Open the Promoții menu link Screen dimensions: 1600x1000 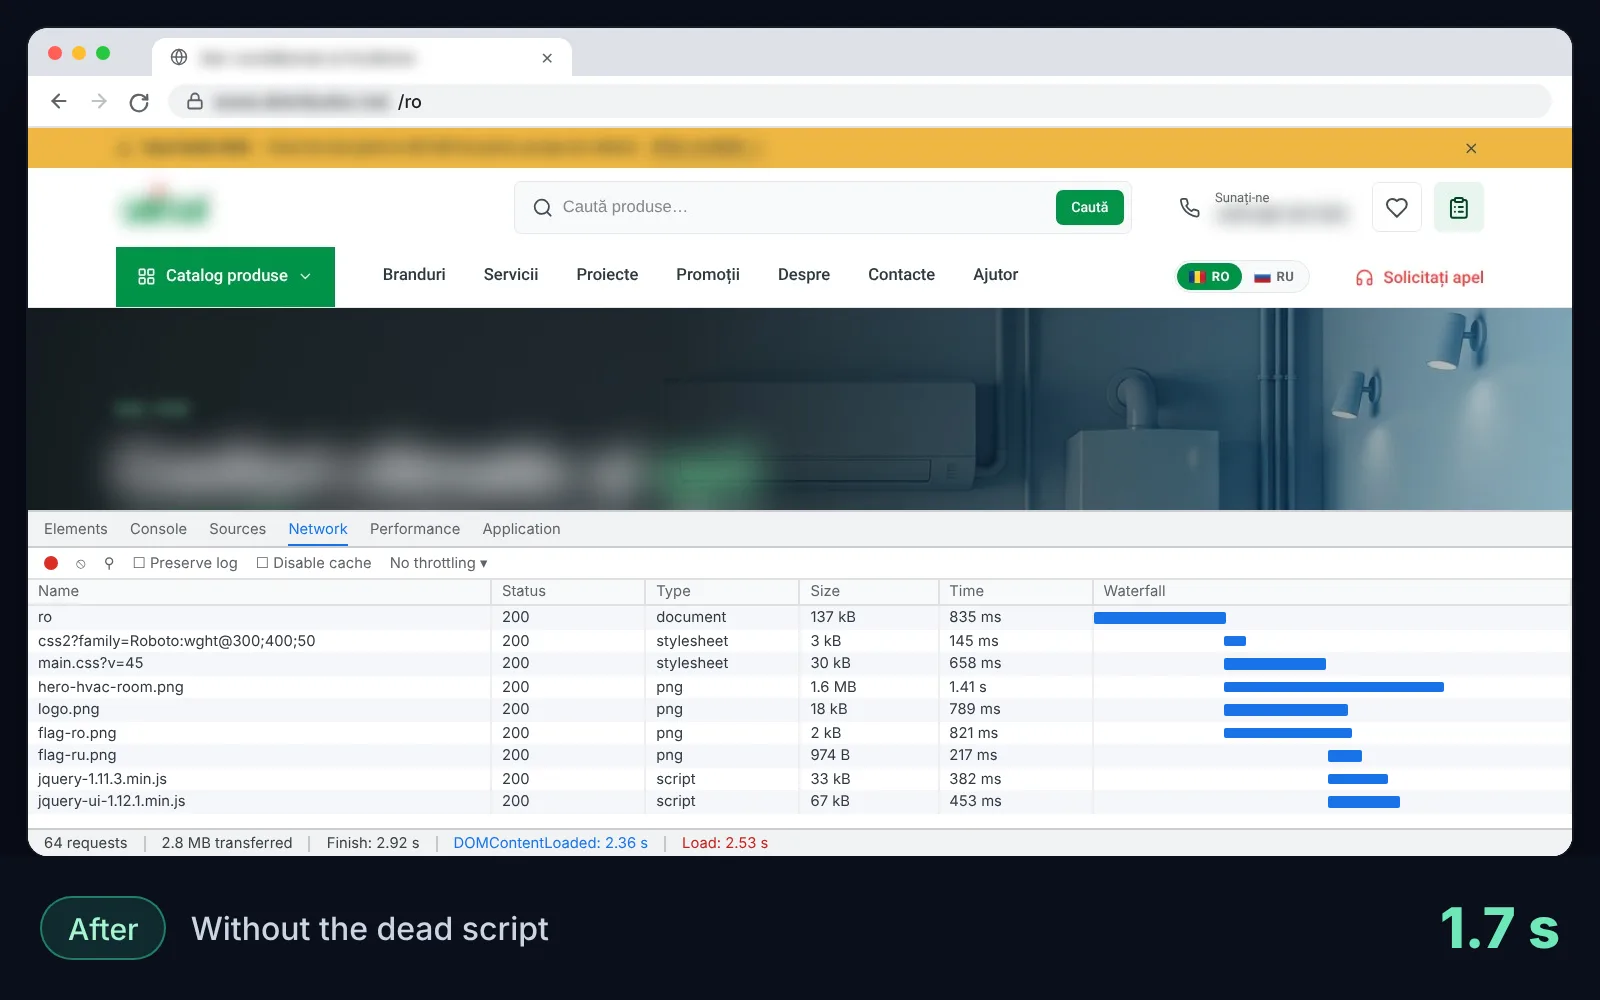(708, 275)
